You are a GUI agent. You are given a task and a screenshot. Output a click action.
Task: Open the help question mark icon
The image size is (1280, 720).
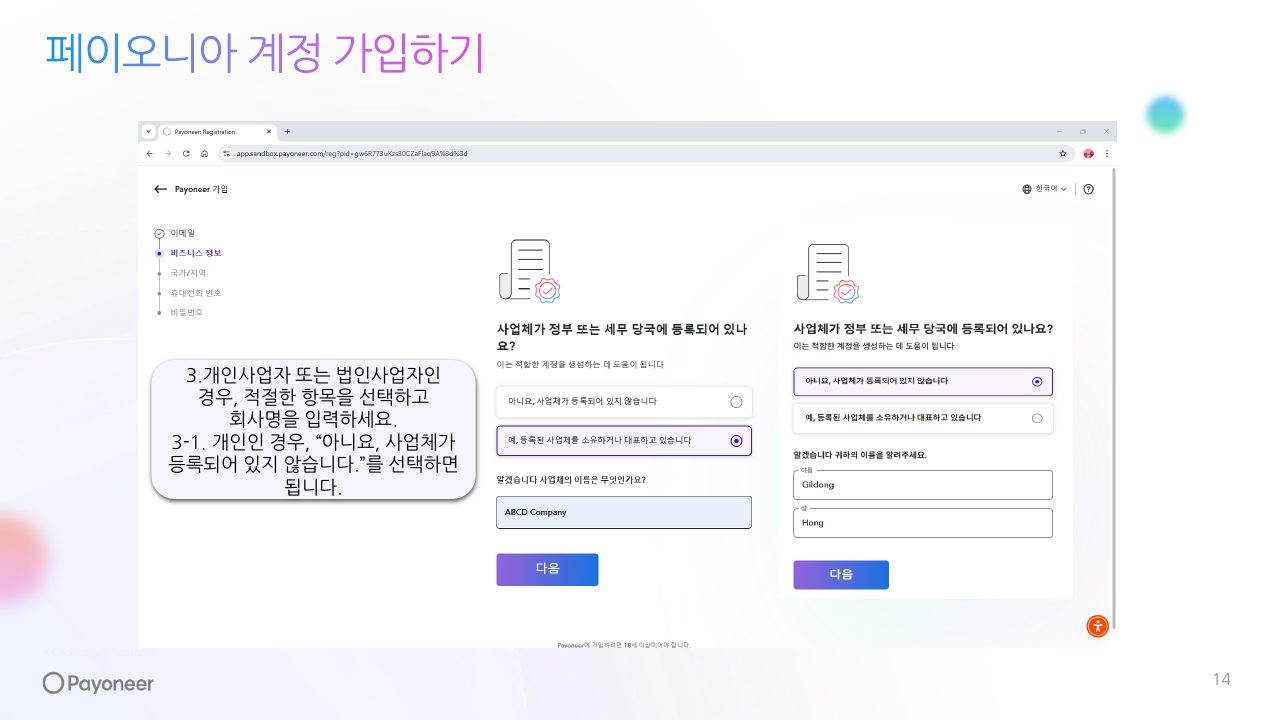point(1088,189)
